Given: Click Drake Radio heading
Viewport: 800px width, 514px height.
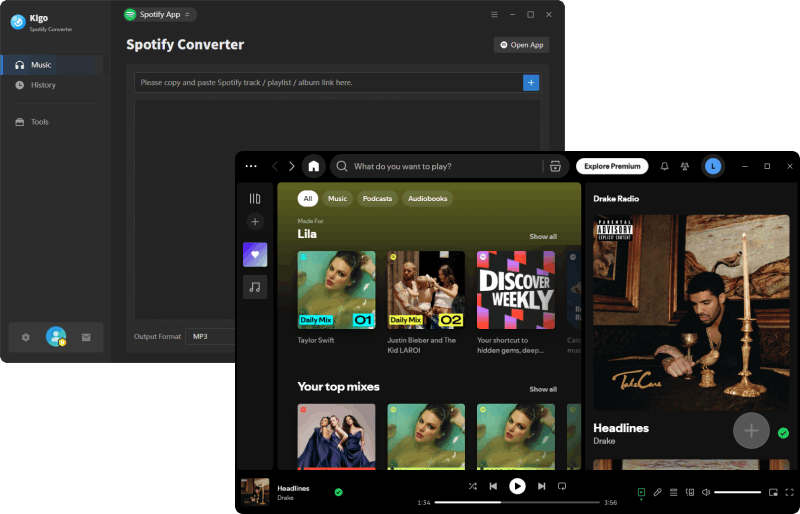Looking at the screenshot, I should pos(616,199).
